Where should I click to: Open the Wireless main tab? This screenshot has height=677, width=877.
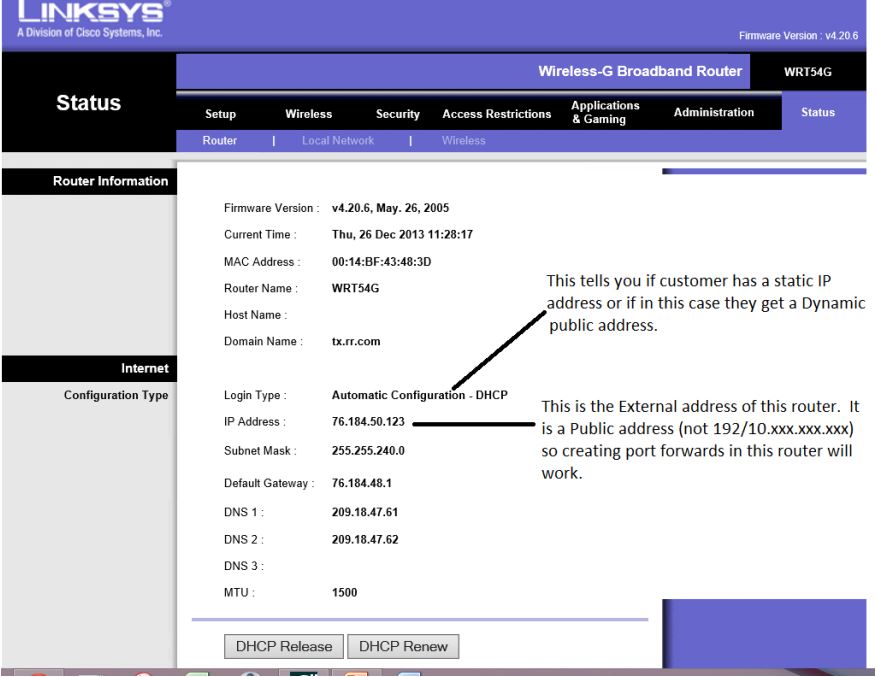pos(309,114)
